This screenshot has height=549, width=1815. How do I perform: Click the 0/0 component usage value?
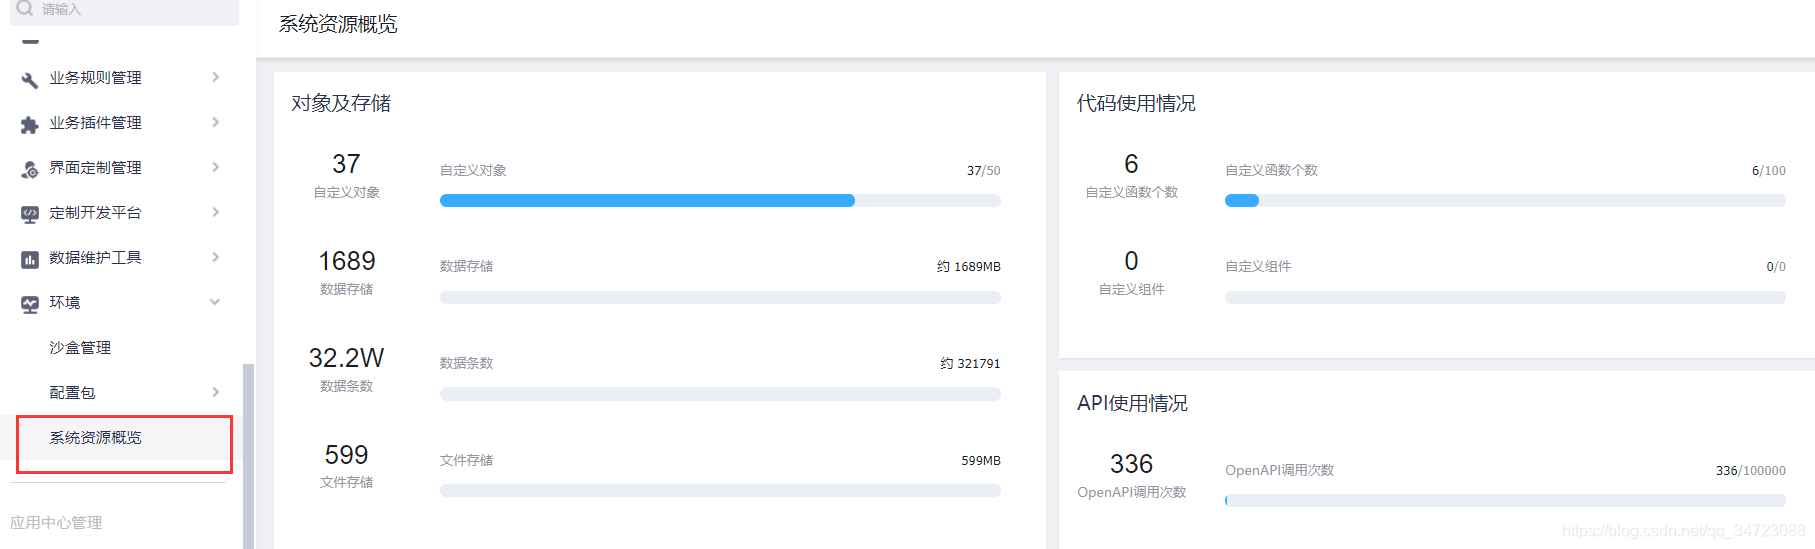click(1776, 266)
